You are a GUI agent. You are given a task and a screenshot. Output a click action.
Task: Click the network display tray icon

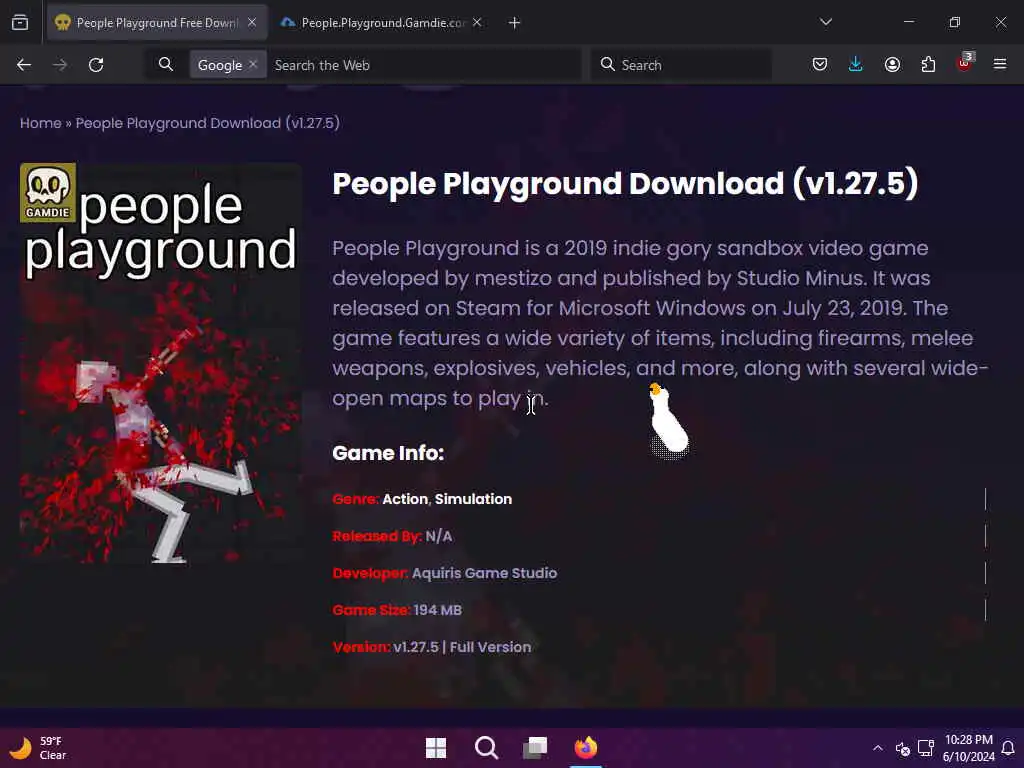click(925, 748)
